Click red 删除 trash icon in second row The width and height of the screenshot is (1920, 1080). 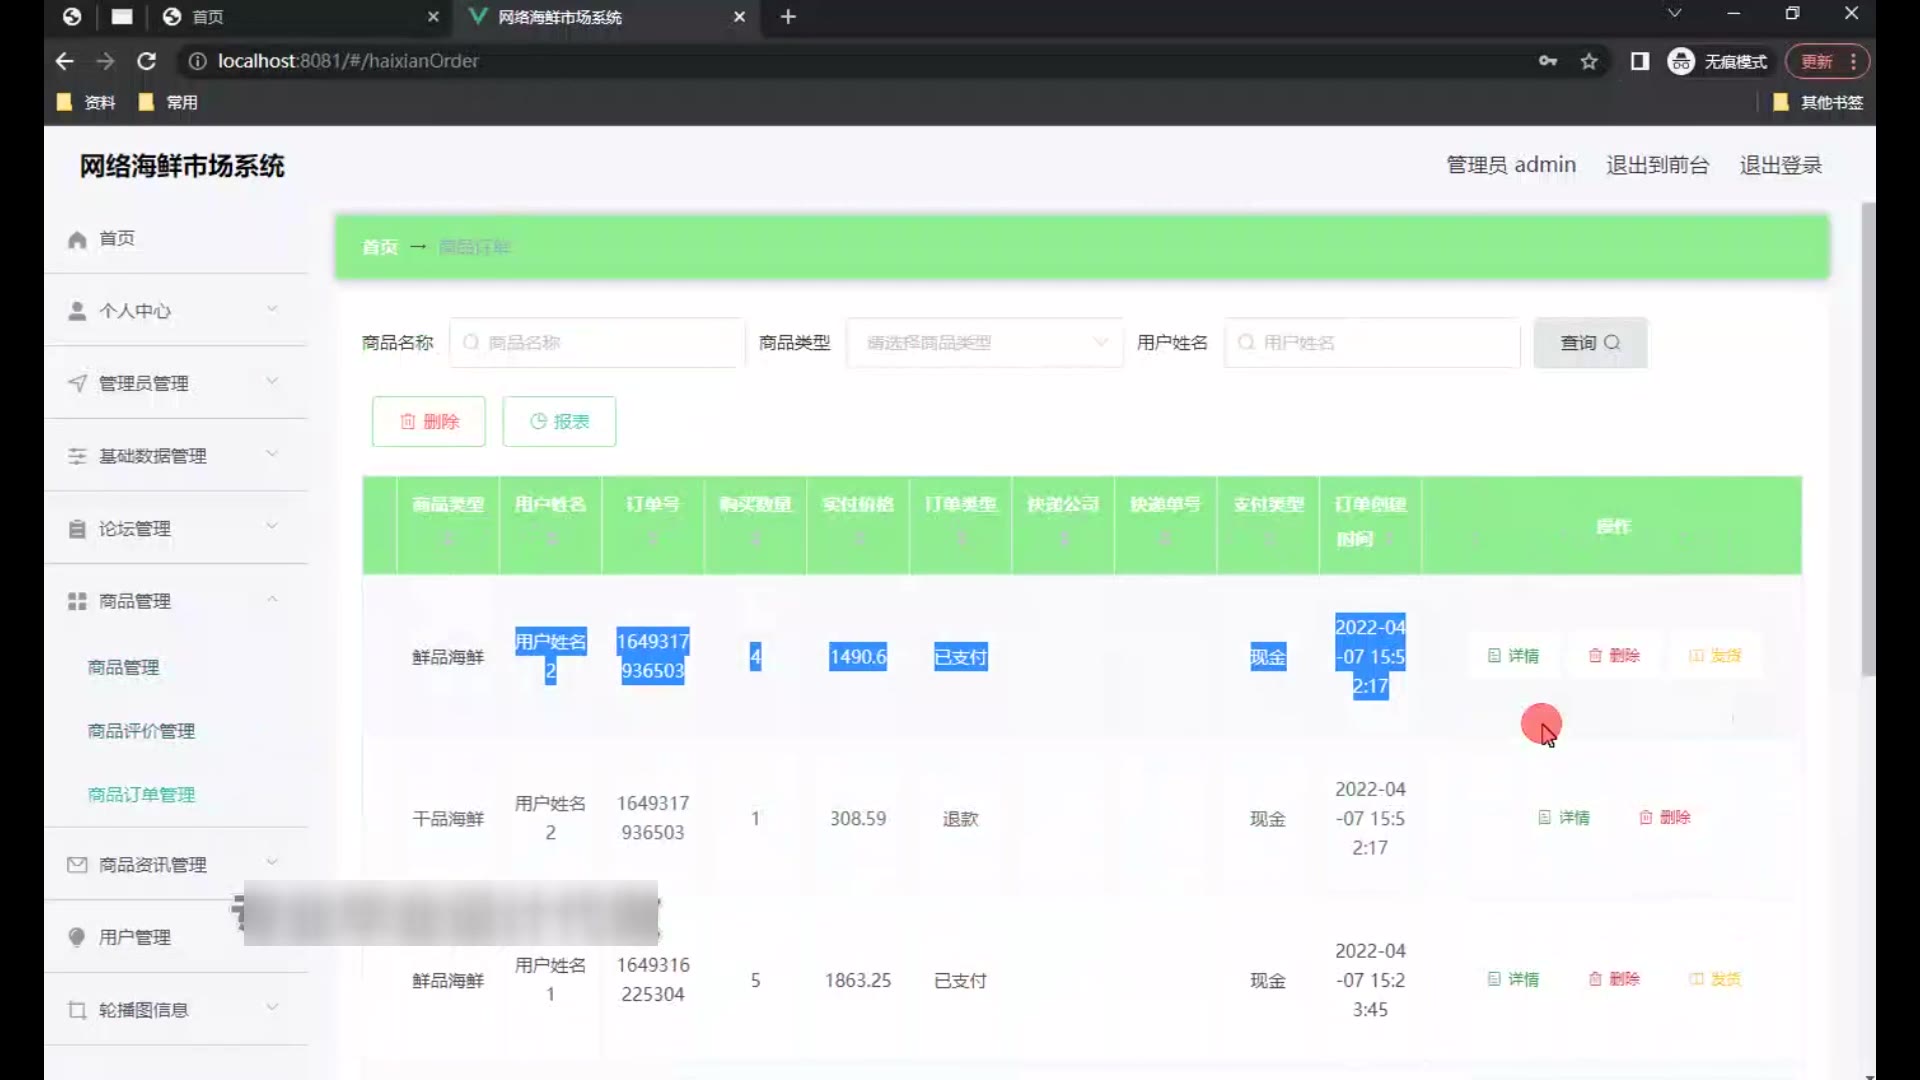pos(1646,818)
